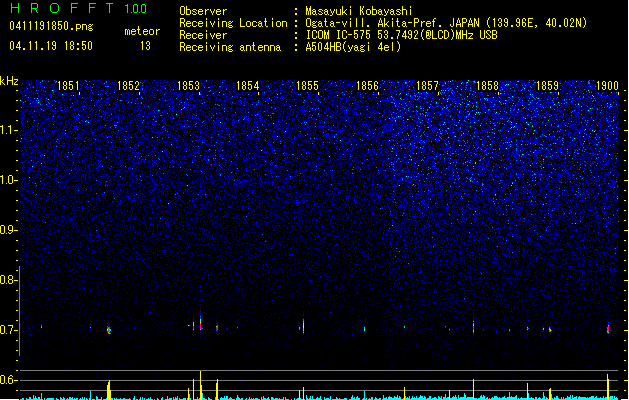Image resolution: width=629 pixels, height=400 pixels.
Task: Click the yellow intensity spike before 1852
Action: [109, 390]
